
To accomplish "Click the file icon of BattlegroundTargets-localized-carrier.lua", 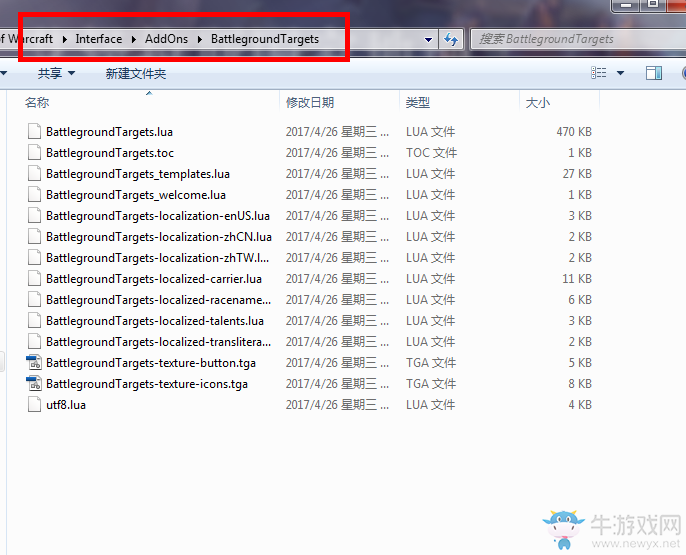I will 34,278.
